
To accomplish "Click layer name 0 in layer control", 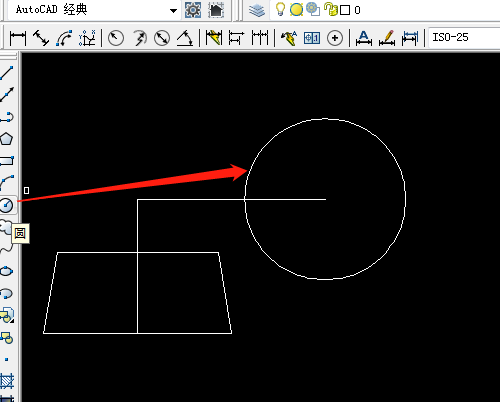I will [357, 10].
